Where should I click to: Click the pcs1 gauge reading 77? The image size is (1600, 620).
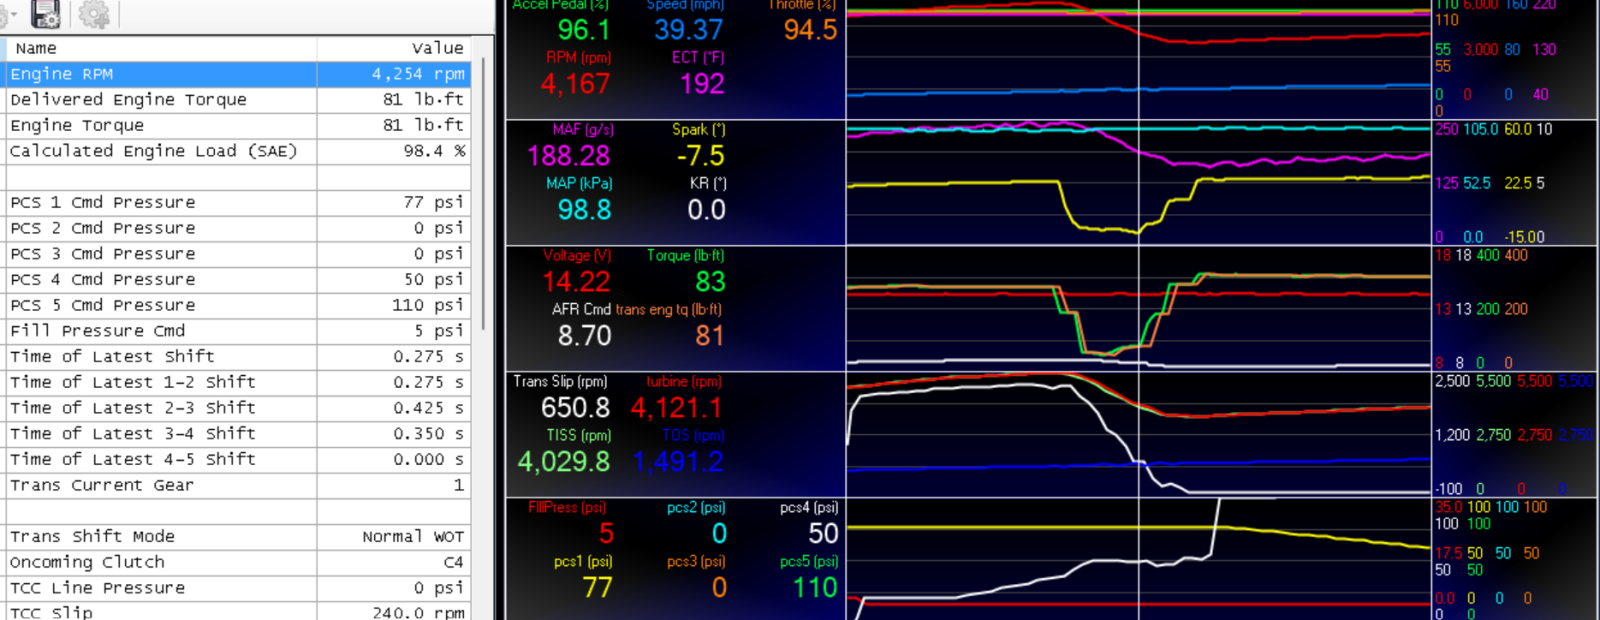pos(597,588)
